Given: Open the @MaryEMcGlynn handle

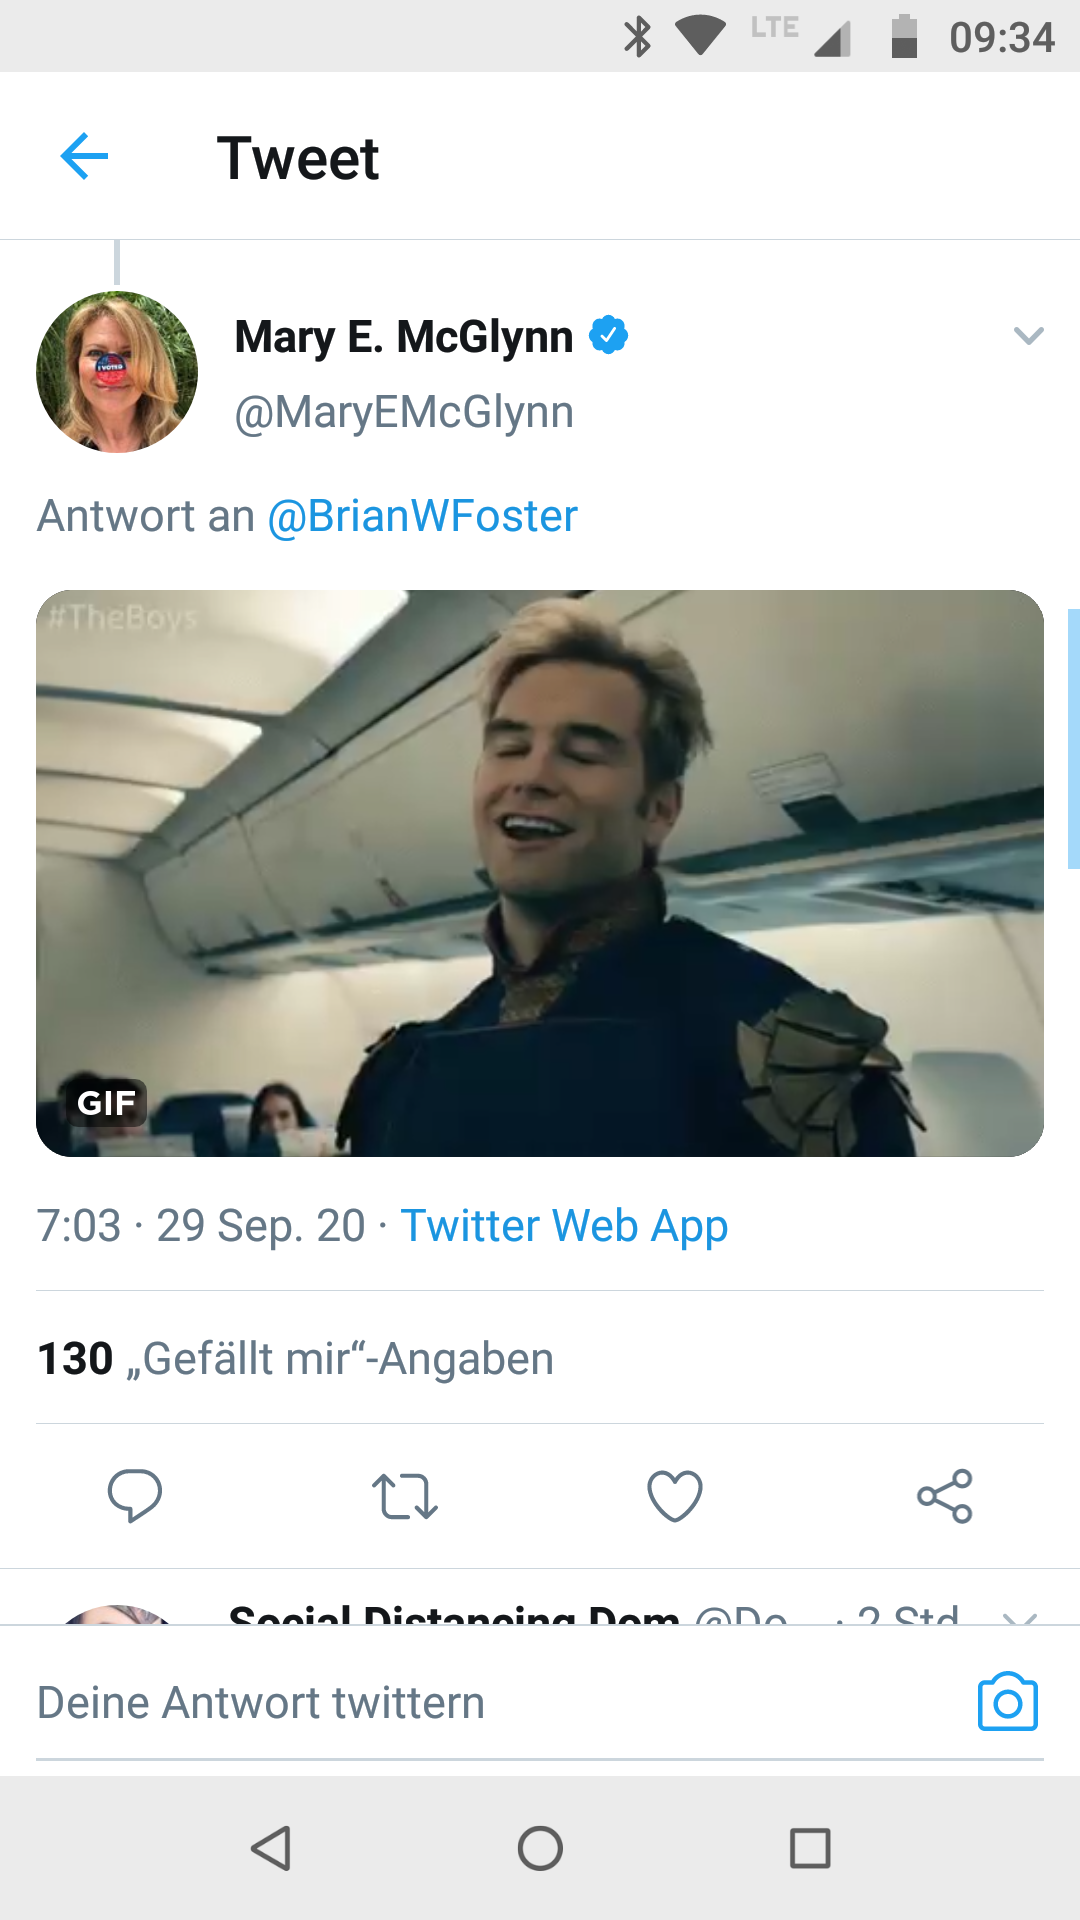Looking at the screenshot, I should (404, 412).
